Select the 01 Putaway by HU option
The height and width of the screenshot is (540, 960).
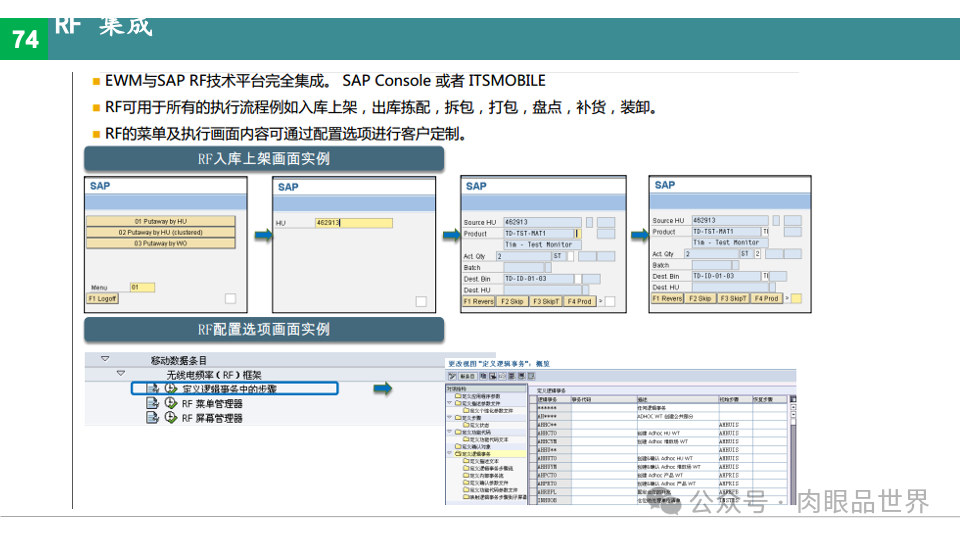[160, 221]
